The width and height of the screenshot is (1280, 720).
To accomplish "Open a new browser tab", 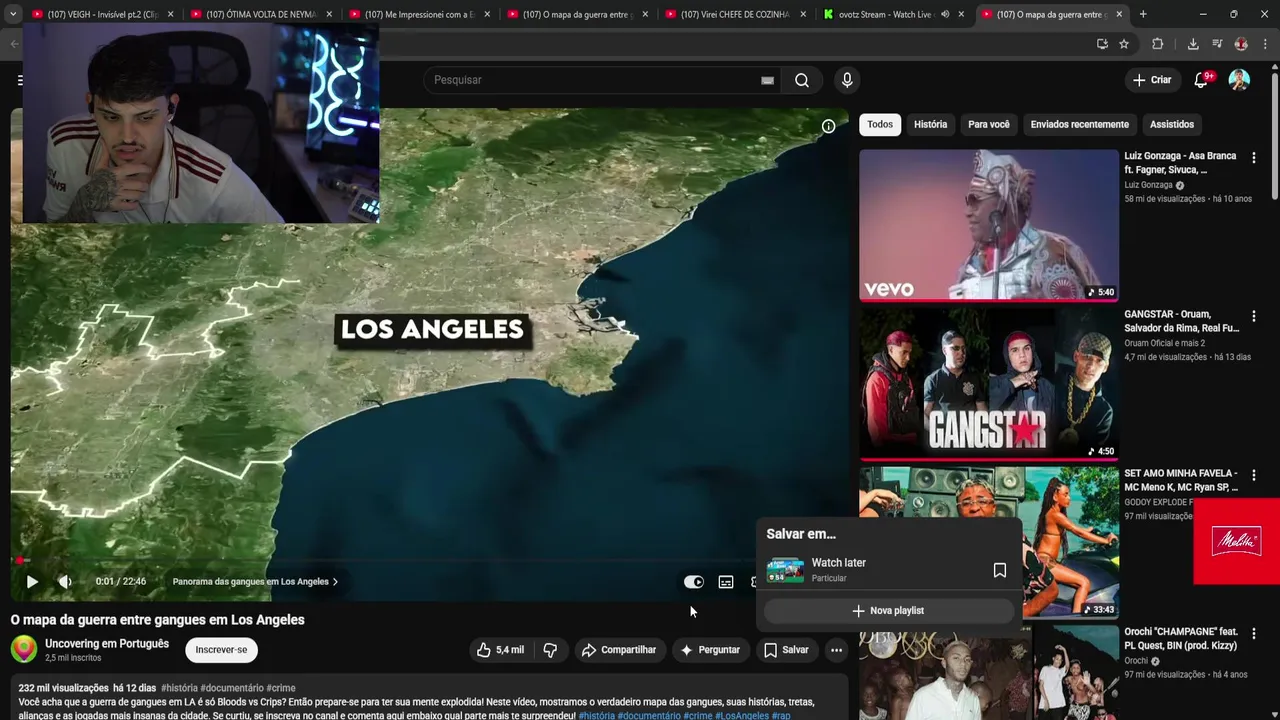I will (1143, 14).
